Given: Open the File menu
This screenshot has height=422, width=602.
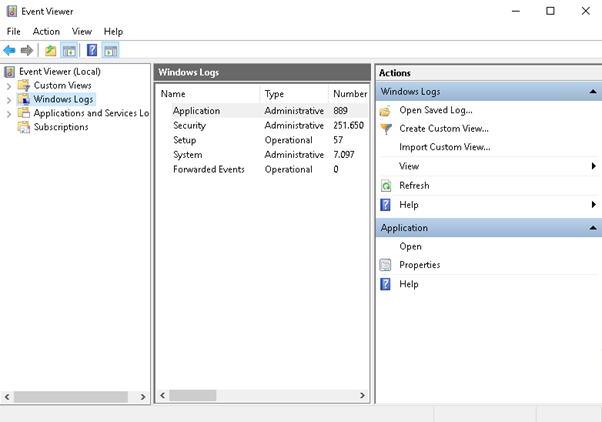Looking at the screenshot, I should tap(14, 31).
